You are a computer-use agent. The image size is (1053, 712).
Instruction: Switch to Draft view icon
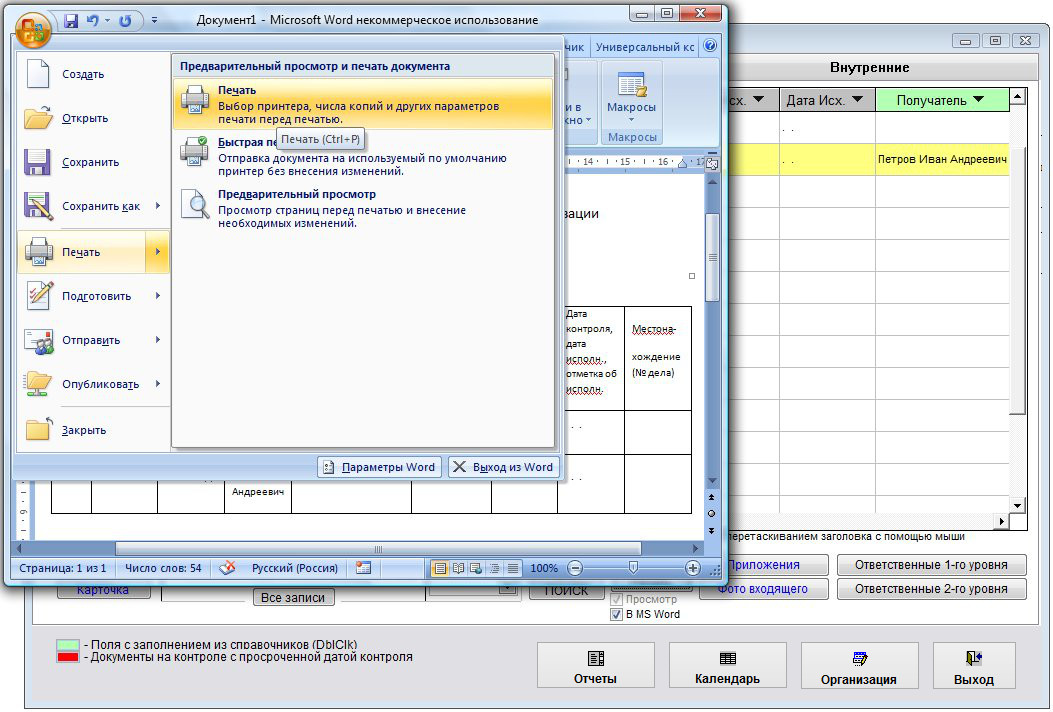(512, 568)
